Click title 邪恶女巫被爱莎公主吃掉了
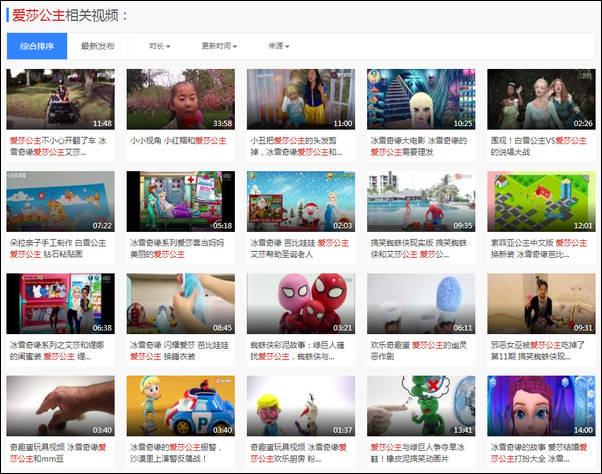The height and width of the screenshot is (474, 602). (x=538, y=350)
